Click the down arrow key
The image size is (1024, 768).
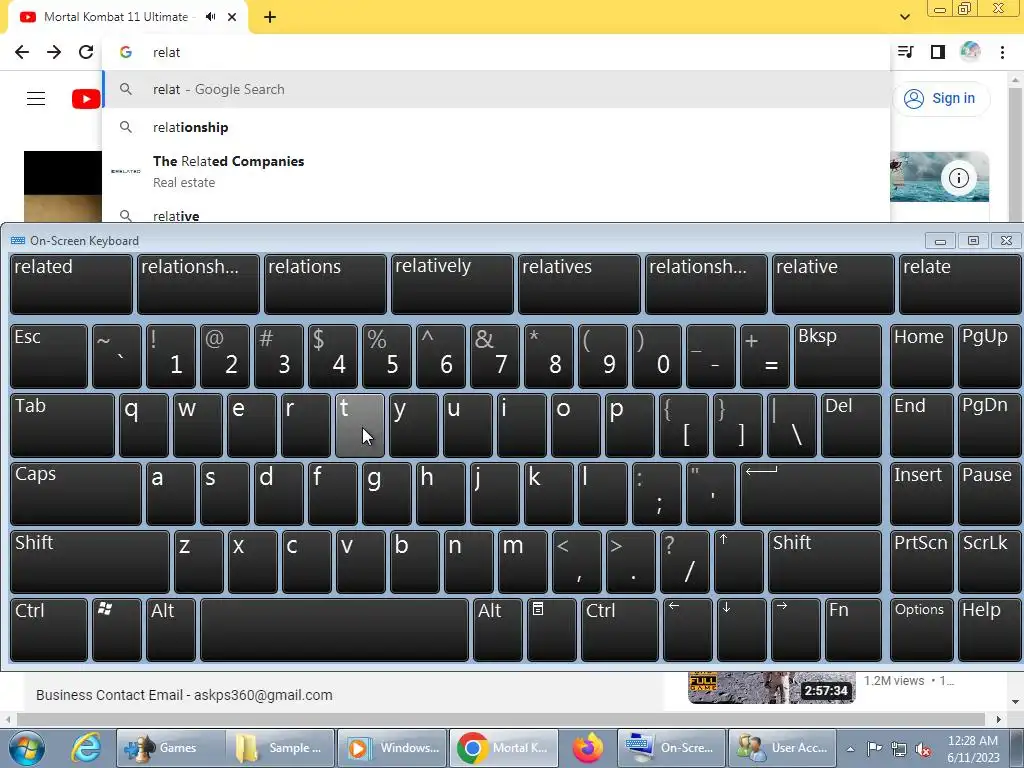click(741, 630)
